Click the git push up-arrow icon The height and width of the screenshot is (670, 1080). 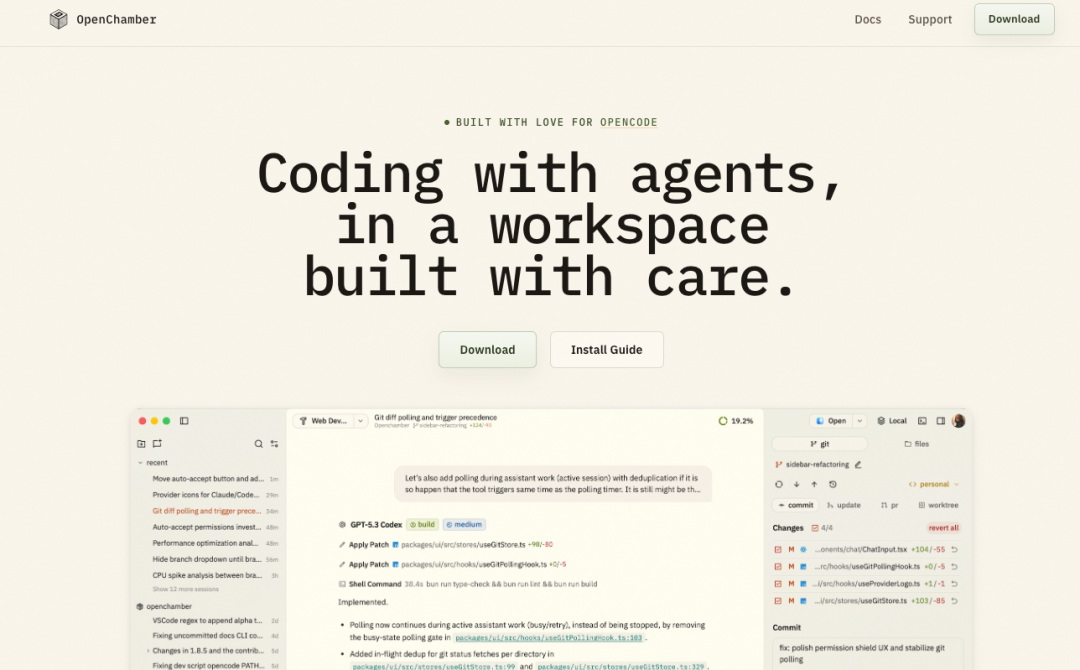(x=814, y=484)
